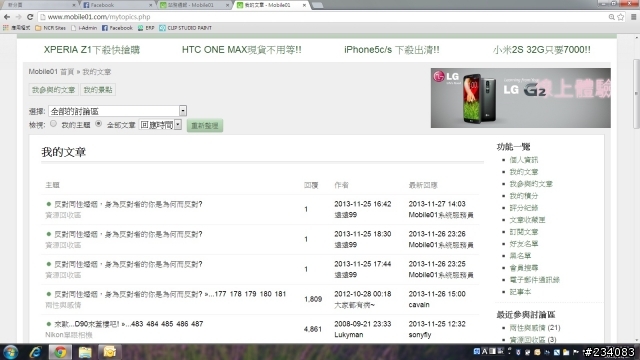Screen dimensions: 640x360
Task: Open the iPhone5c/s promotion link
Action: [392, 50]
